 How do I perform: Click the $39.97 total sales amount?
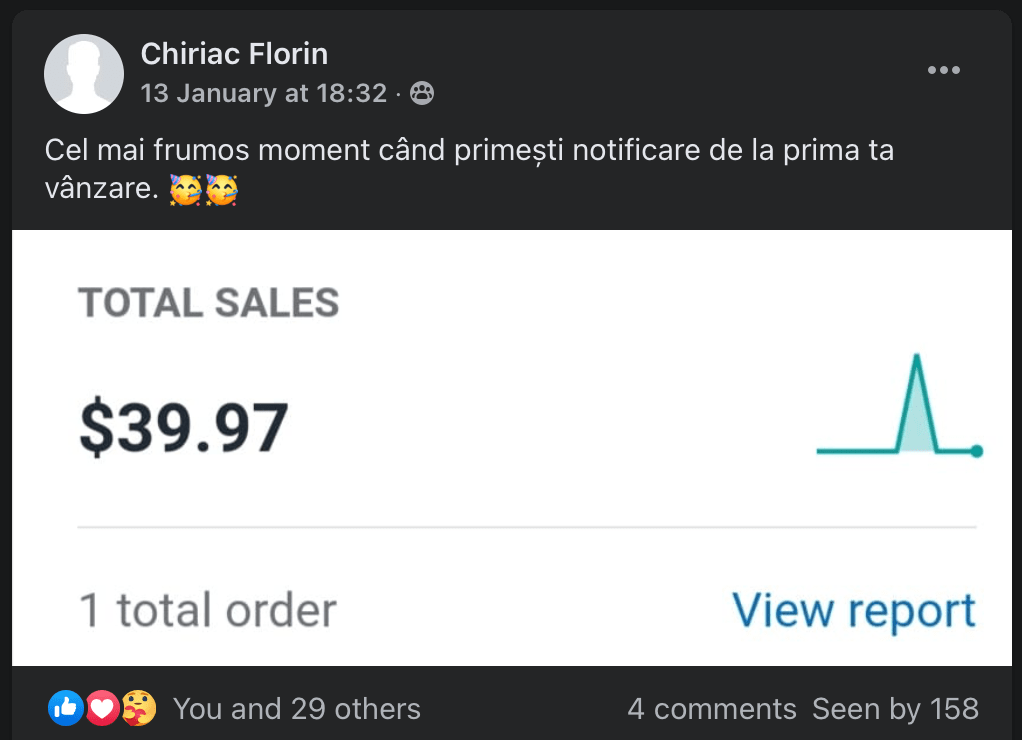183,427
